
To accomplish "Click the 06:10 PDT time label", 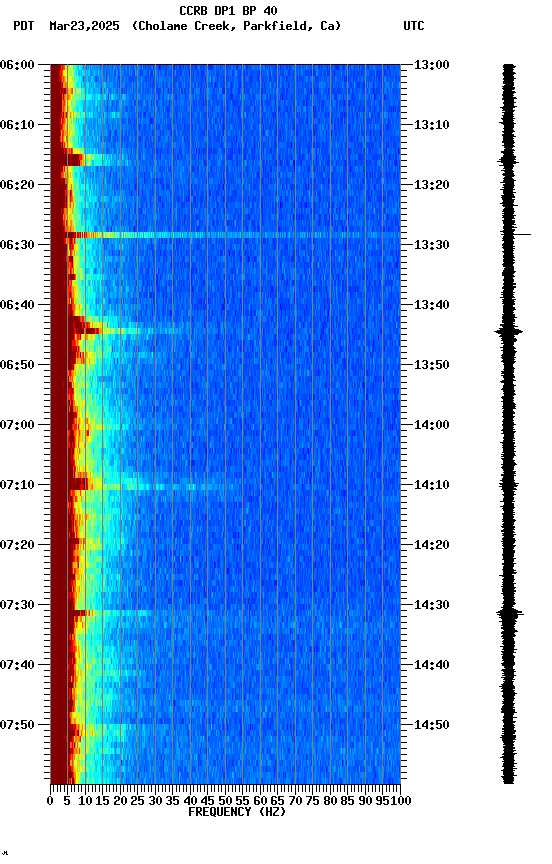I will coord(17,125).
